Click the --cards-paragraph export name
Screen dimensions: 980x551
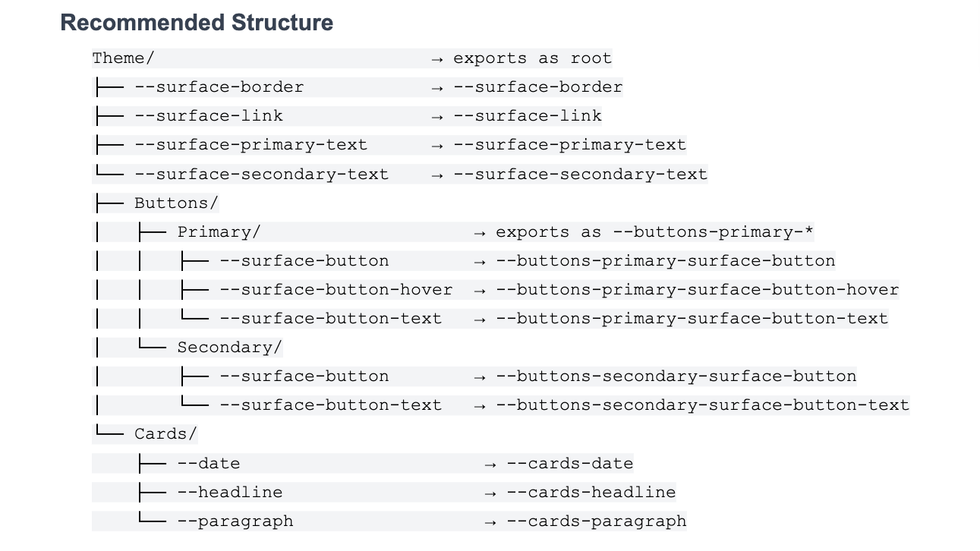point(596,521)
